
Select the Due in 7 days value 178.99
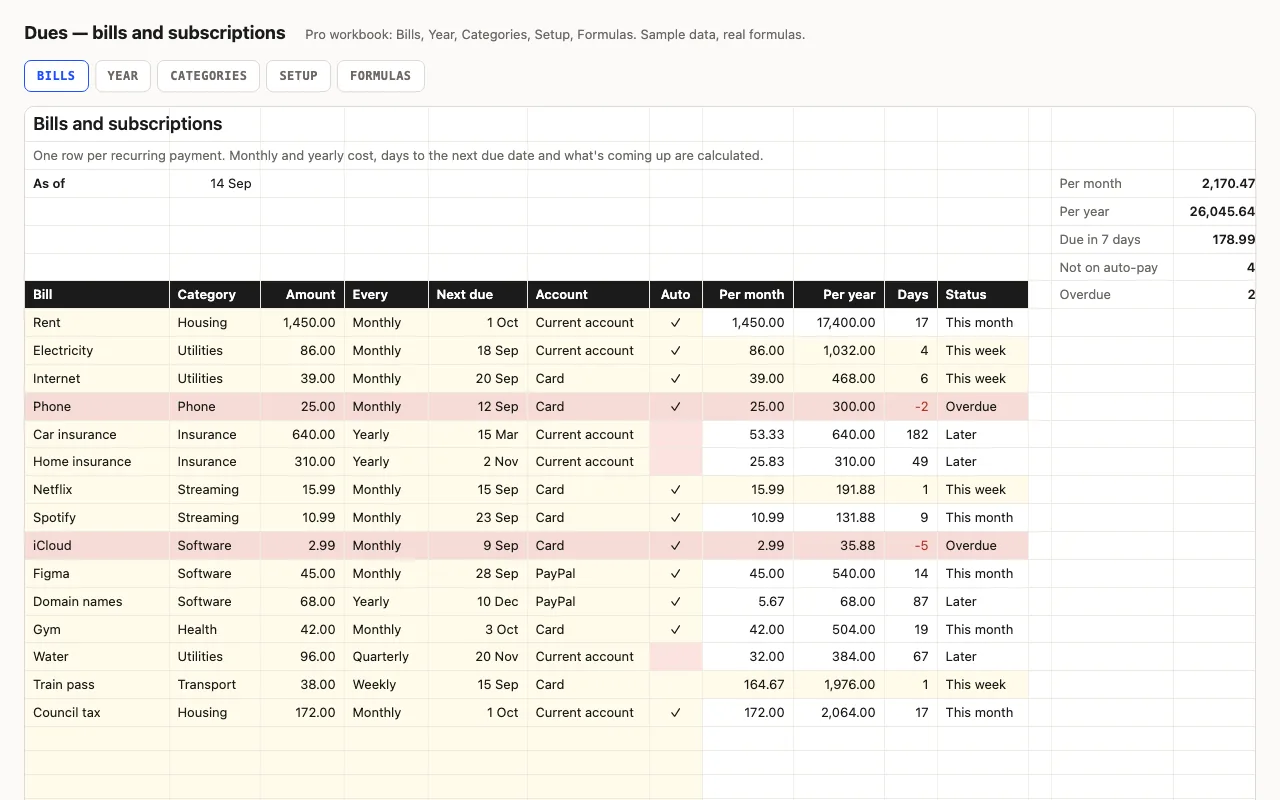tap(1214, 240)
